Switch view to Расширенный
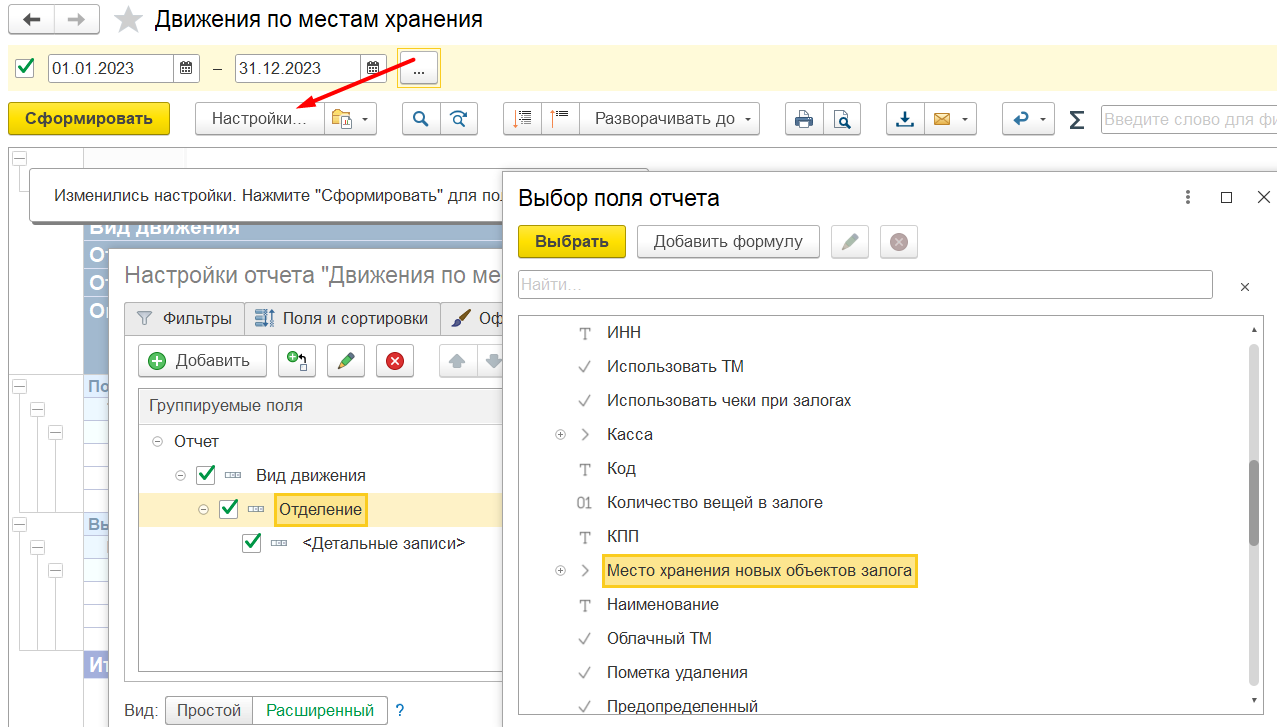1277x727 pixels. 320,710
